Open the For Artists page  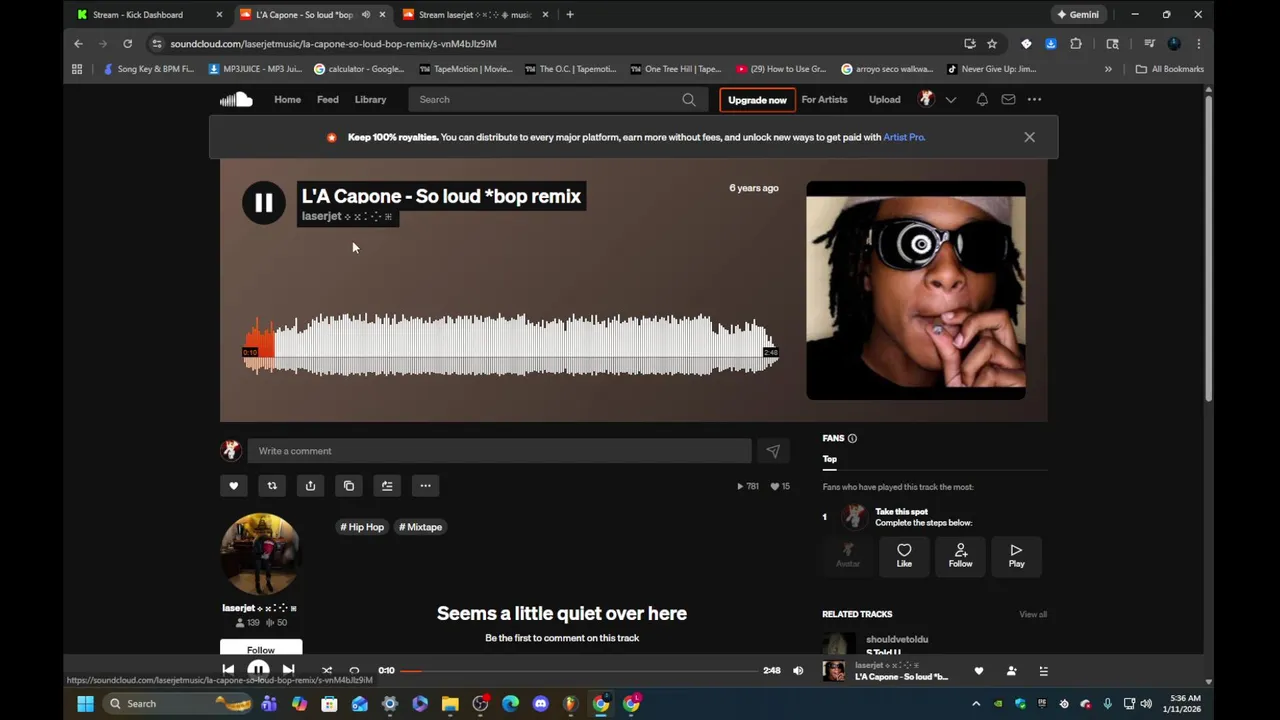coord(824,99)
